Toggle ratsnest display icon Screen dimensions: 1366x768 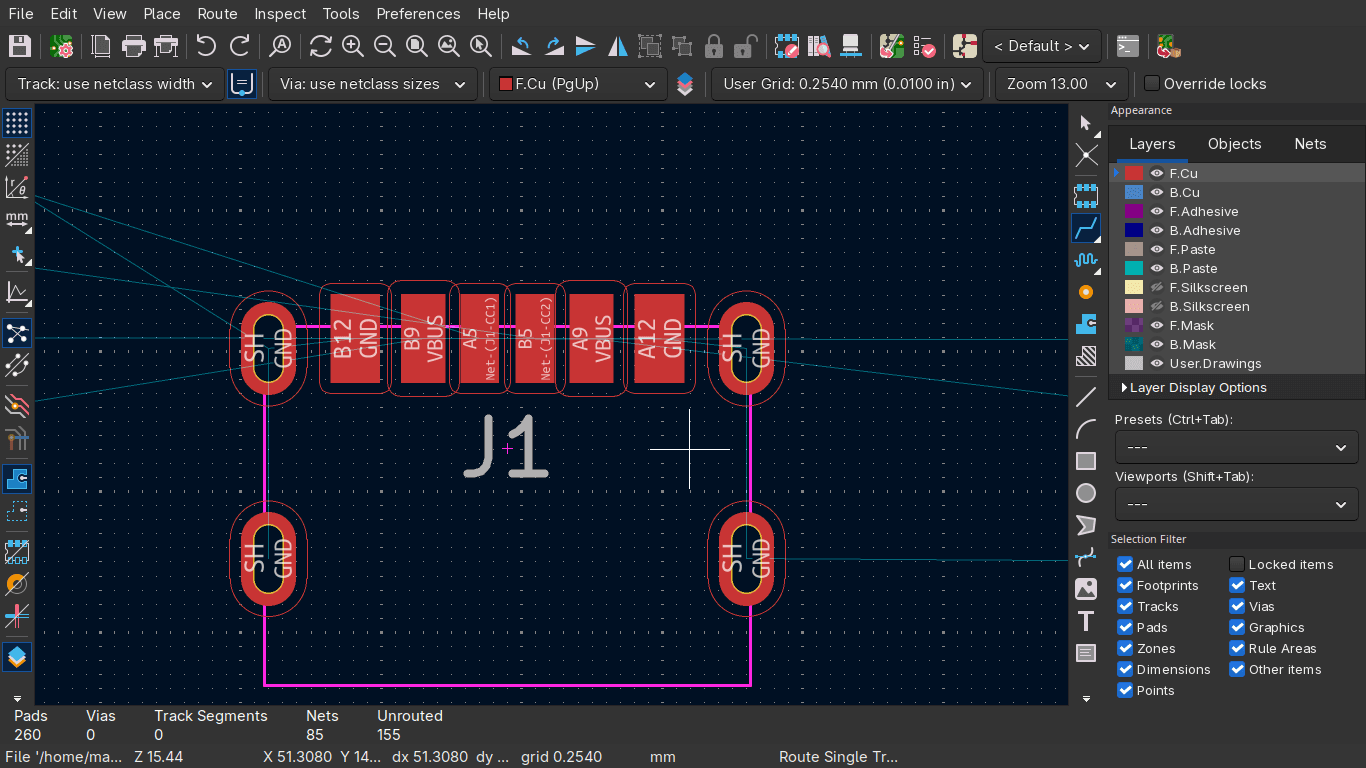tap(17, 333)
